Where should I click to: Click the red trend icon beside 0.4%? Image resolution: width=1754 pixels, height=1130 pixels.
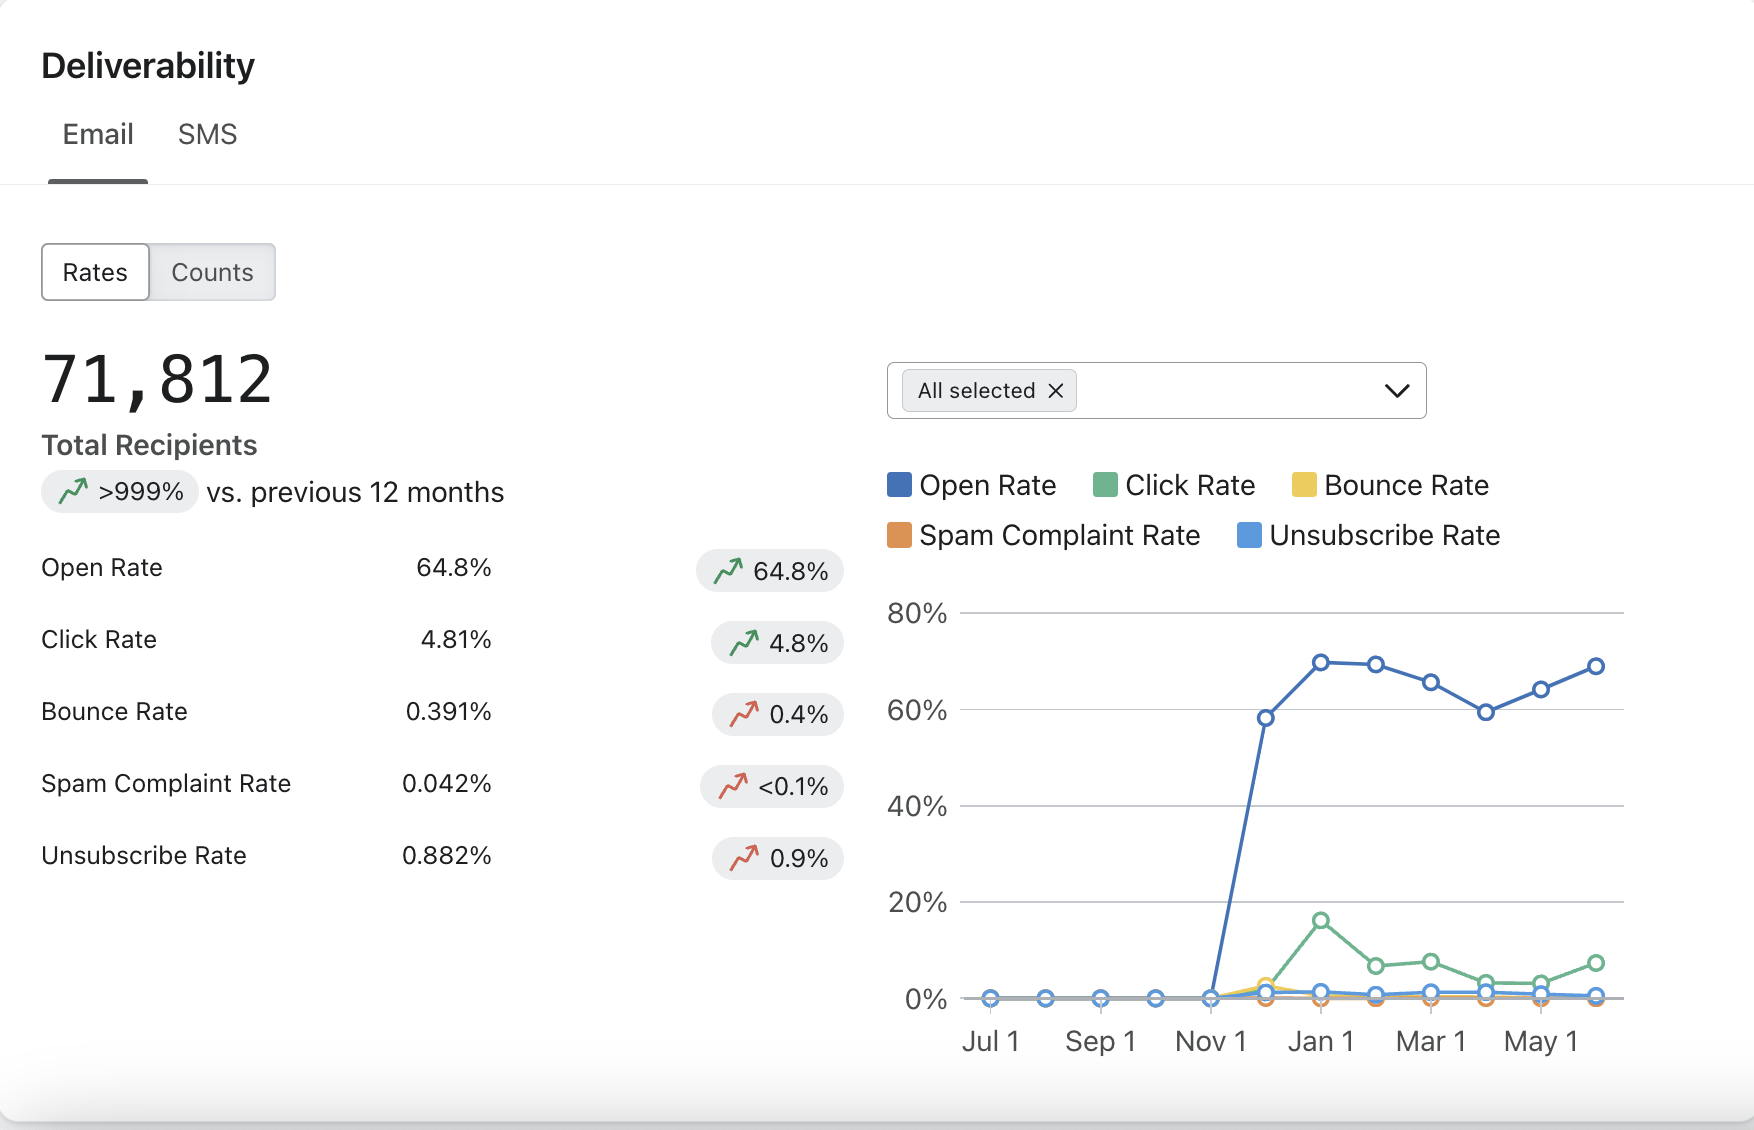point(744,714)
